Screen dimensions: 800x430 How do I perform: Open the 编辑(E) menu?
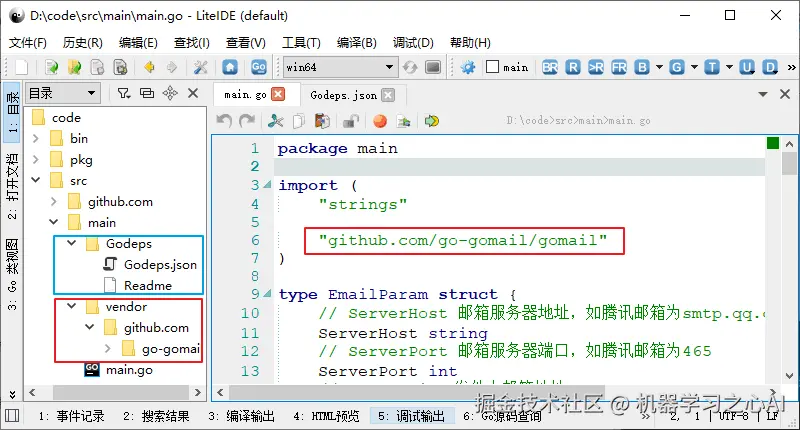click(x=138, y=43)
